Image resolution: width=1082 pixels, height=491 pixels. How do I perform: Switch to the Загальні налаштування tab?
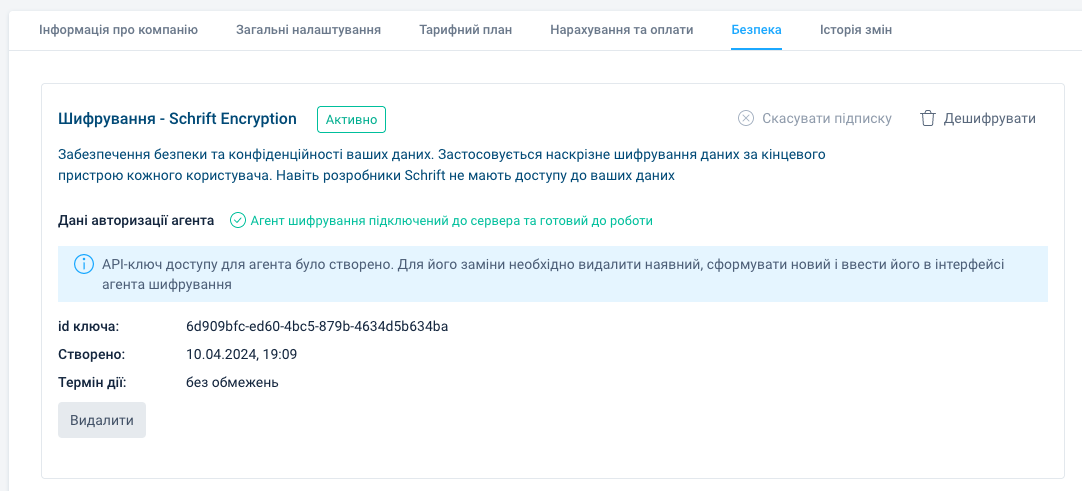[x=308, y=30]
